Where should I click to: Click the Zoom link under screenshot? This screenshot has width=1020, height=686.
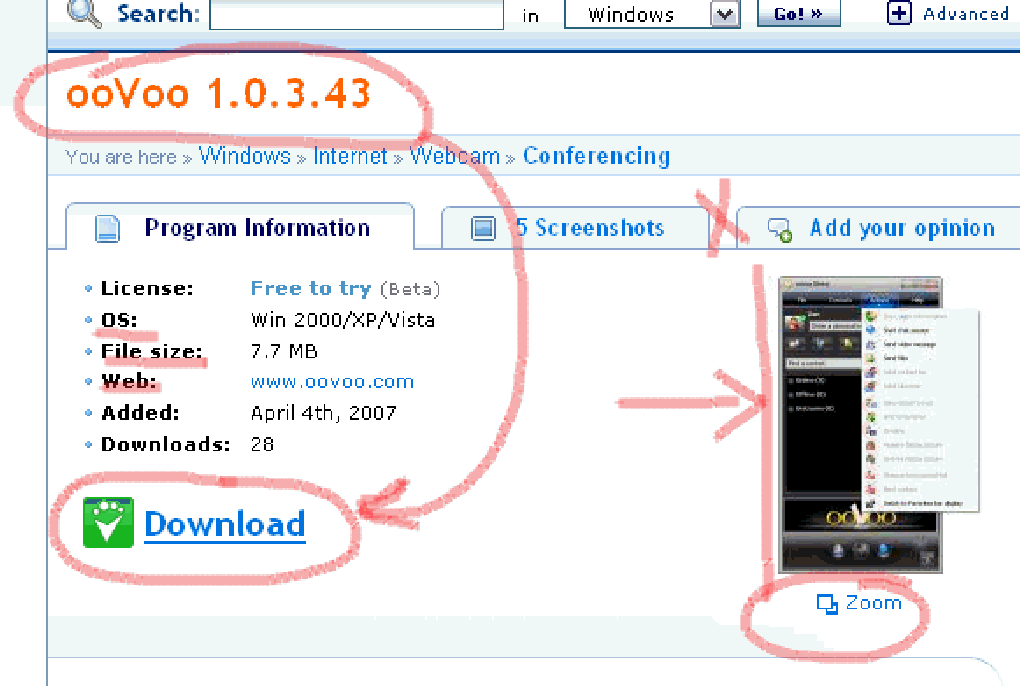tap(874, 603)
